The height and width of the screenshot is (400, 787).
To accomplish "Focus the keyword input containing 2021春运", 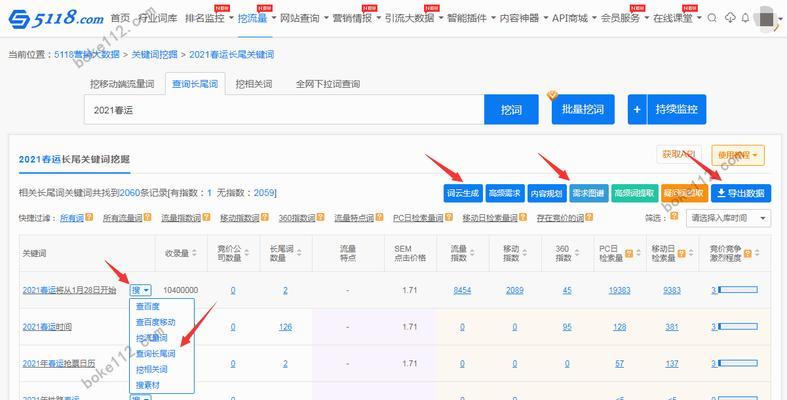I will pos(284,109).
